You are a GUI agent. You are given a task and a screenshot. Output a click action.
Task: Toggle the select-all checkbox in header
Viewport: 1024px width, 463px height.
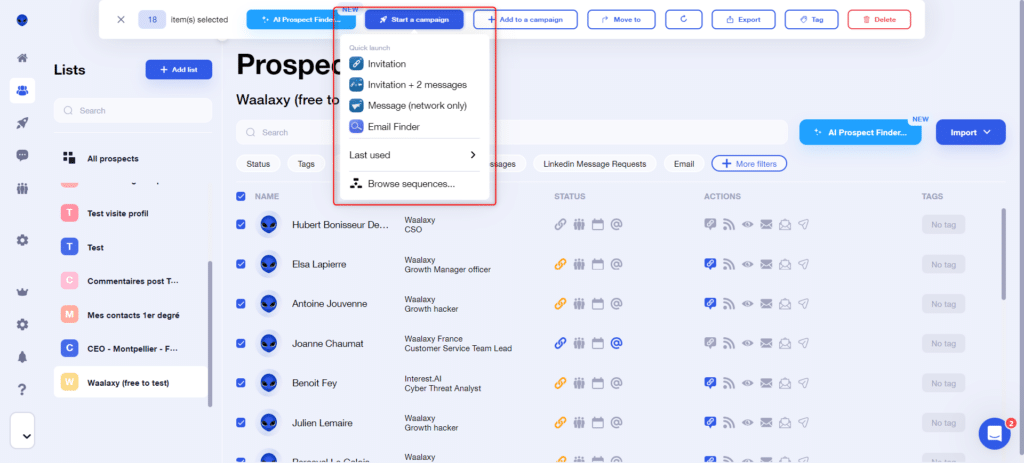240,196
